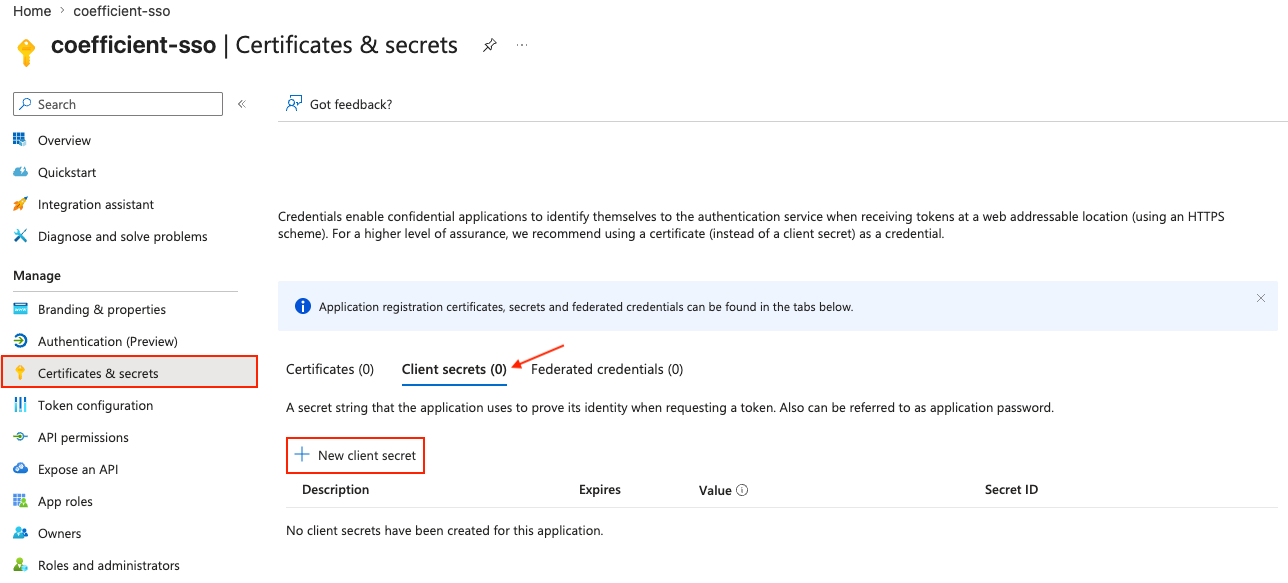Click coefficient-sso breadcrumb link
Viewport: 1288px width, 583px height.
(x=122, y=11)
